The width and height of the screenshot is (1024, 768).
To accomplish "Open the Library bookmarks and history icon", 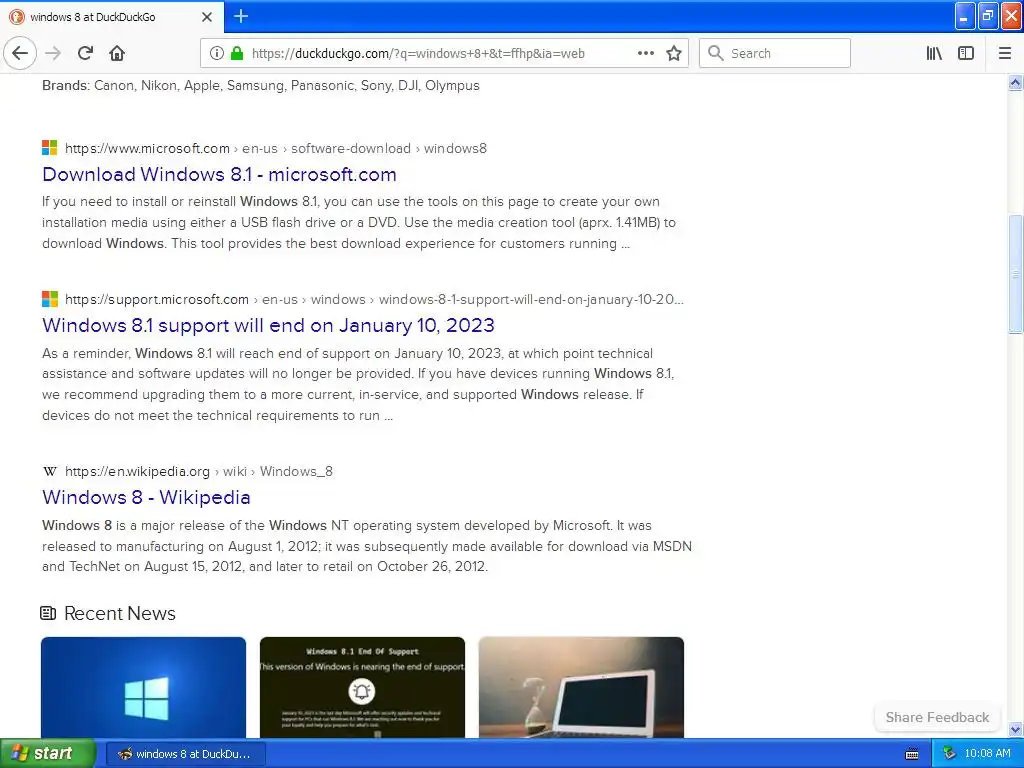I will point(934,53).
